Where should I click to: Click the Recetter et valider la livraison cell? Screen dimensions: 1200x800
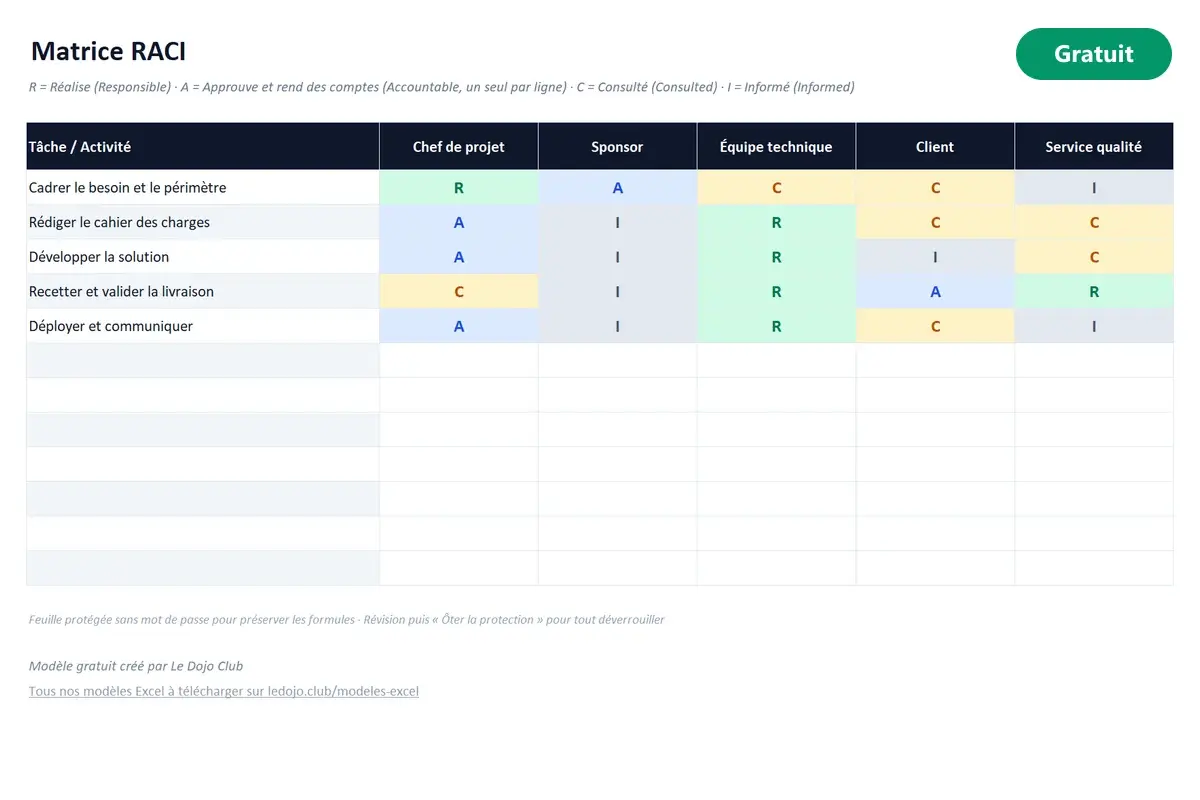pyautogui.click(x=203, y=292)
